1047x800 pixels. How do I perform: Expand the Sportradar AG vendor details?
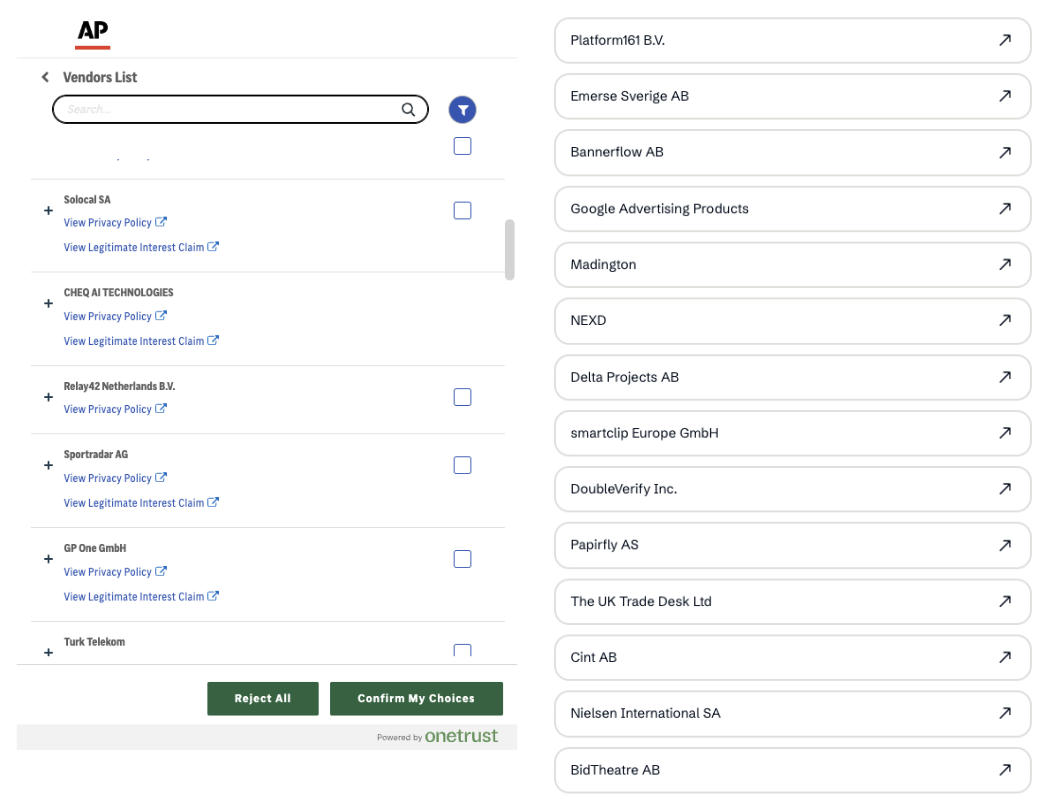click(48, 465)
